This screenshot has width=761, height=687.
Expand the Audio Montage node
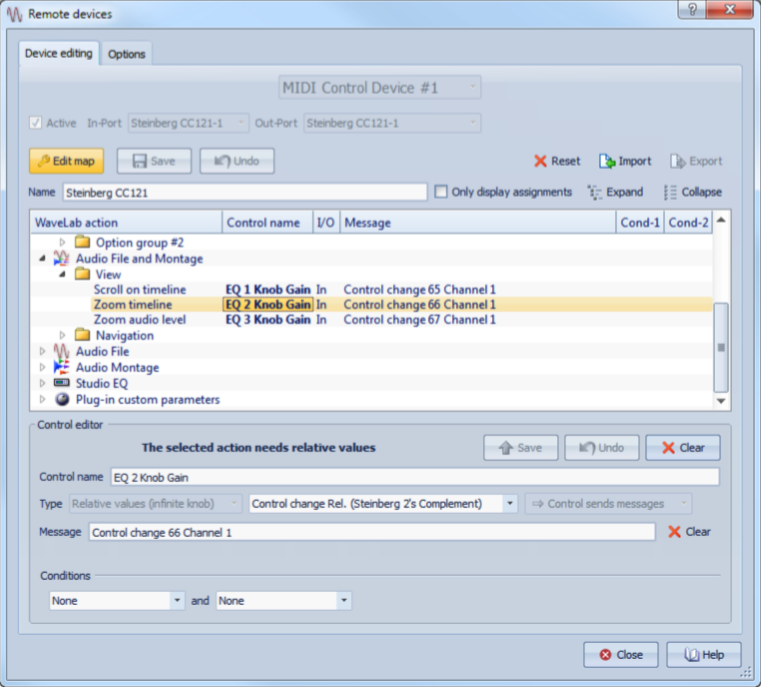pos(42,367)
